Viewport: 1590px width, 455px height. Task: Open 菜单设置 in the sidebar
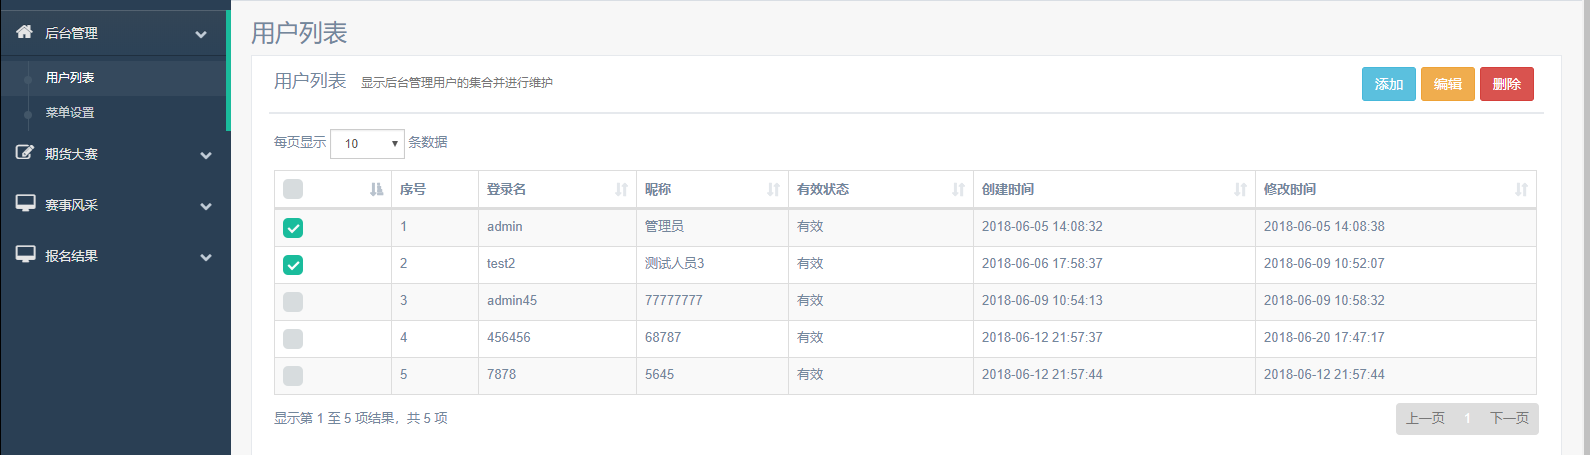click(x=70, y=112)
